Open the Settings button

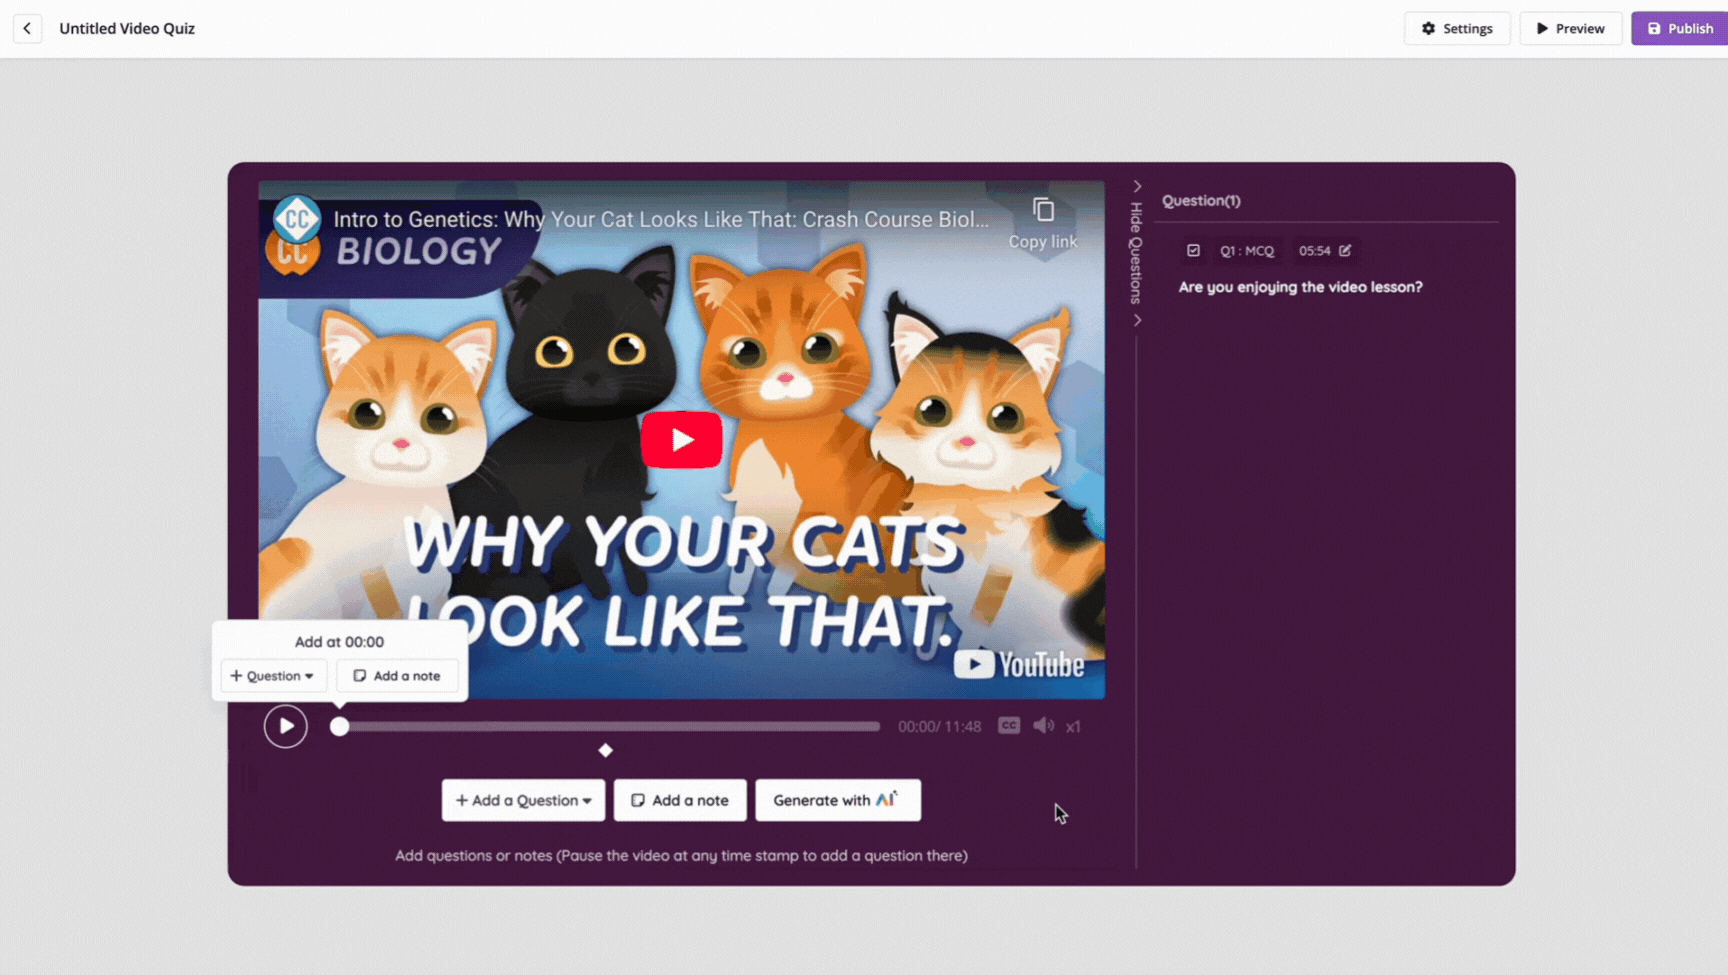pos(1457,28)
